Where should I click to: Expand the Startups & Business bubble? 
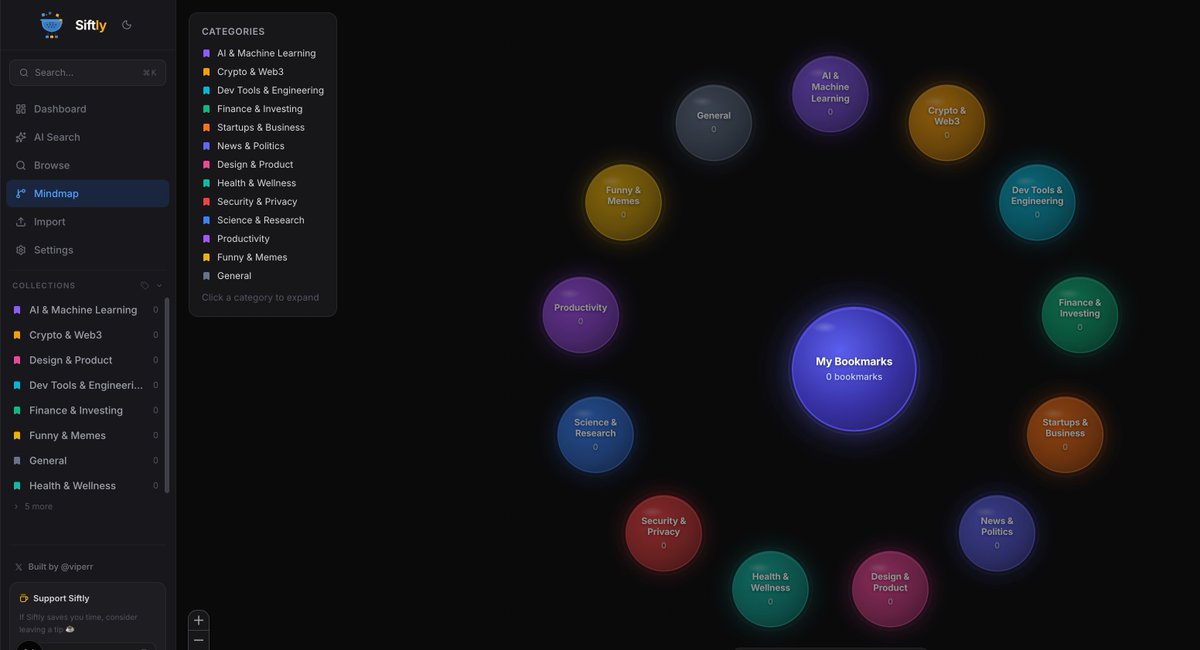[x=1065, y=434]
